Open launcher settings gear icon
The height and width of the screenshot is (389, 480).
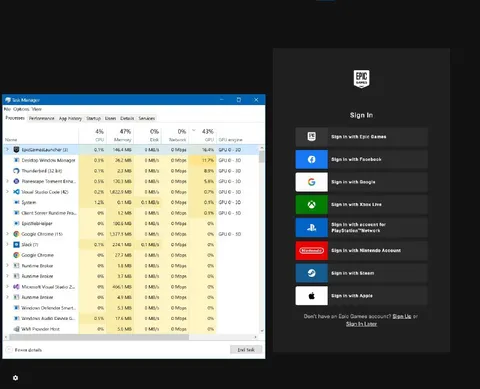click(x=15, y=378)
